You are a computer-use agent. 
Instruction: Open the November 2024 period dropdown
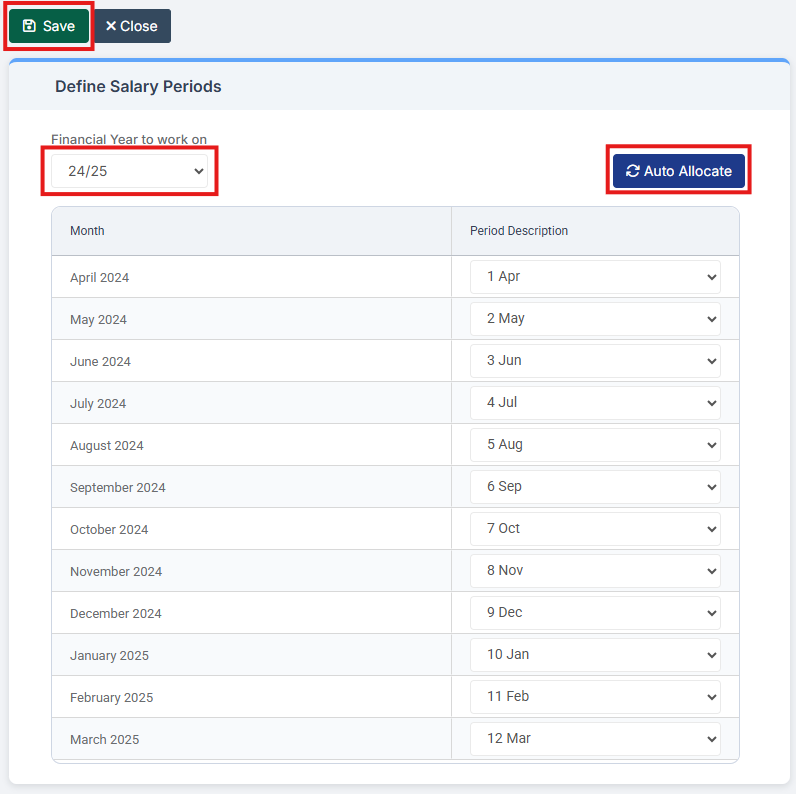point(595,571)
